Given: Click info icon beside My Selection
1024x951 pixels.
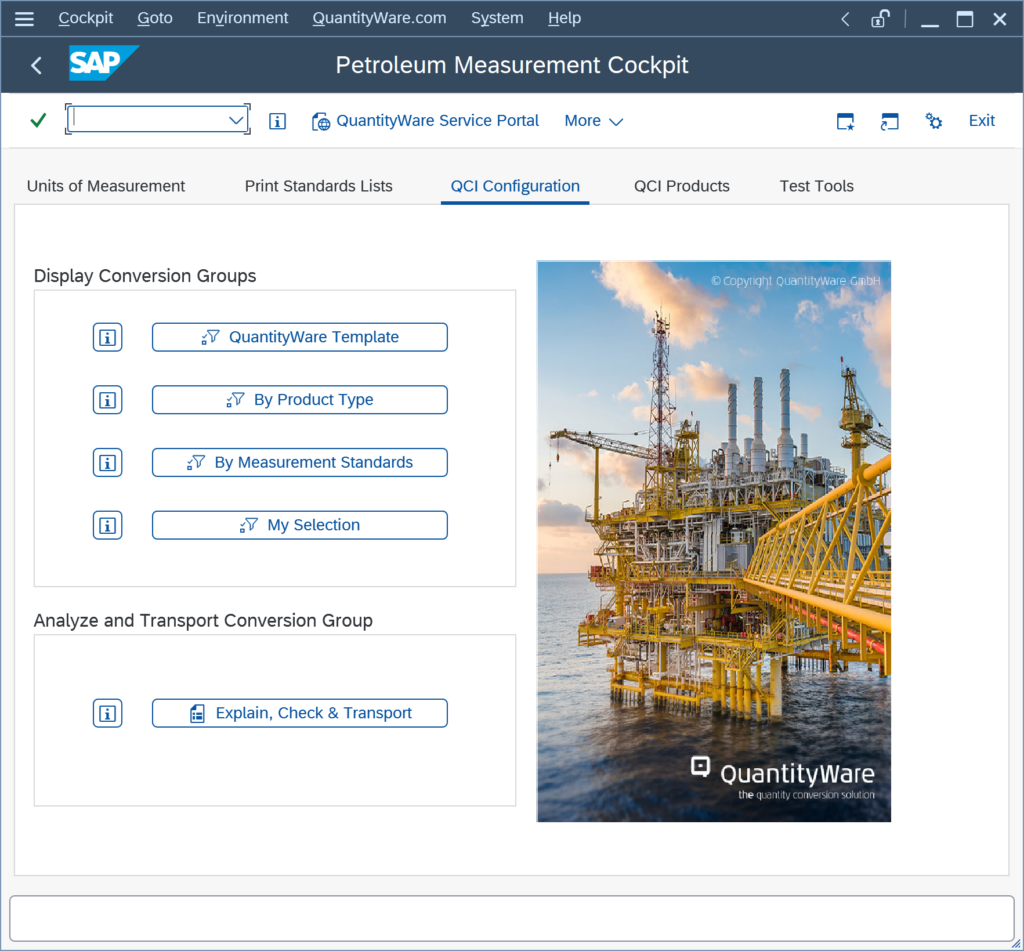Looking at the screenshot, I should point(108,525).
